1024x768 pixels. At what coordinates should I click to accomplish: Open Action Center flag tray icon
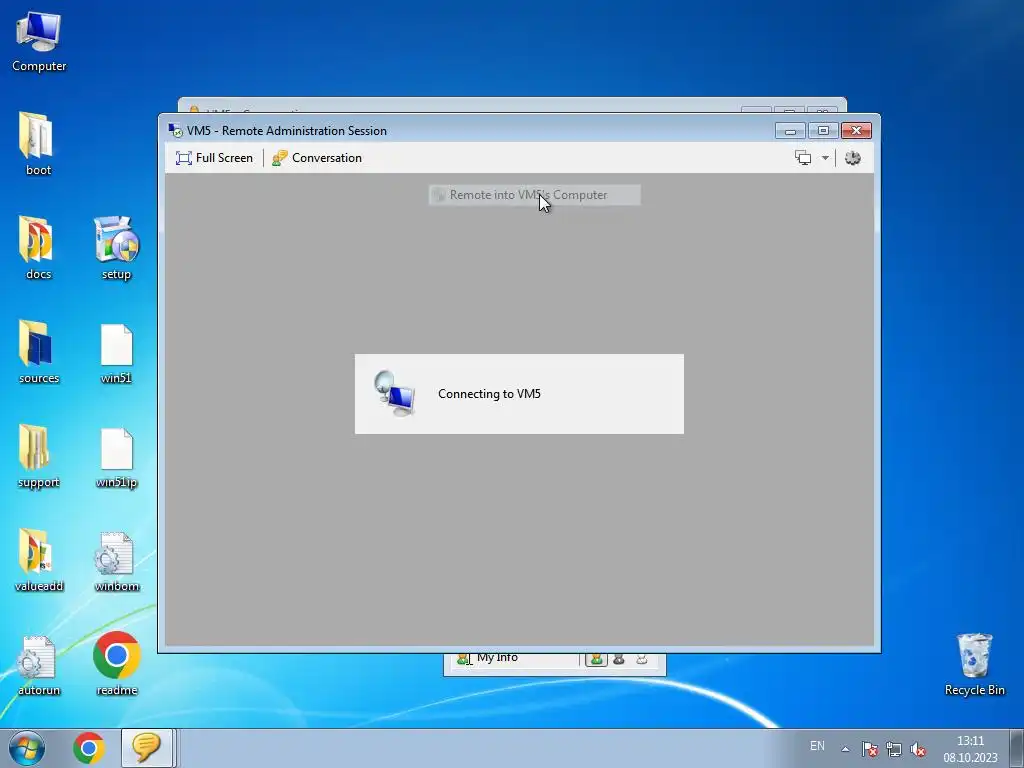click(869, 749)
